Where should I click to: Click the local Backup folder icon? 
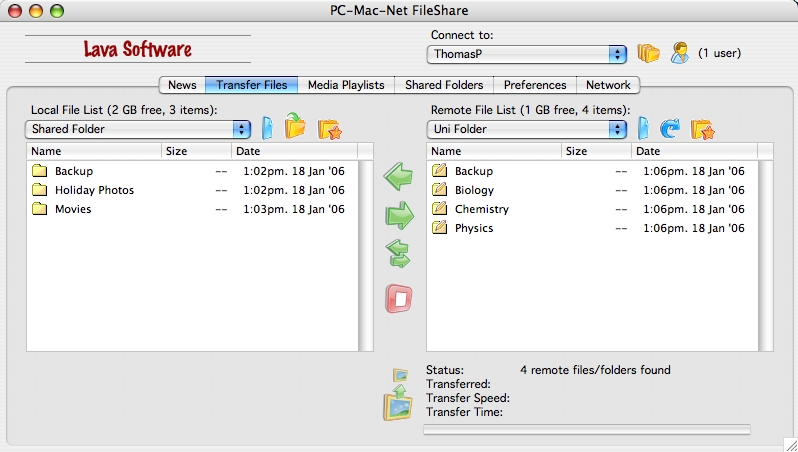[39, 171]
